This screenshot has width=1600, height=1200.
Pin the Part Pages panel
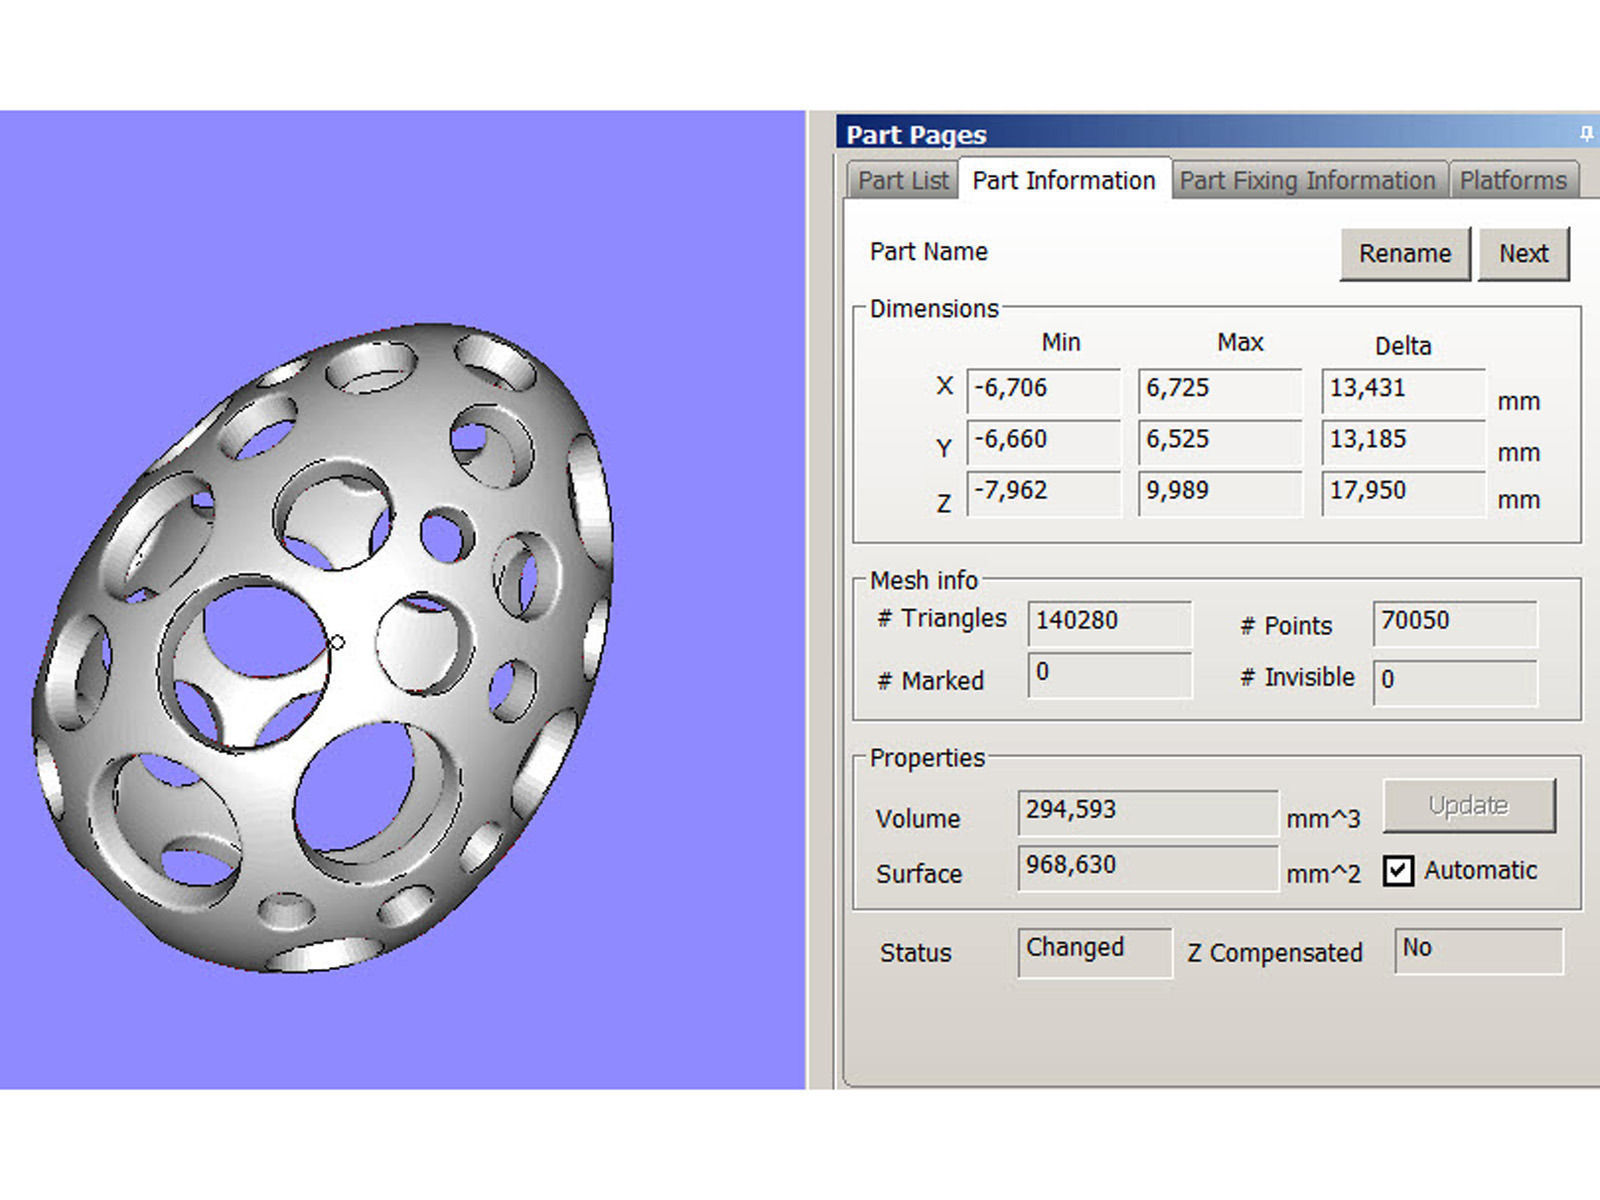[x=1586, y=133]
